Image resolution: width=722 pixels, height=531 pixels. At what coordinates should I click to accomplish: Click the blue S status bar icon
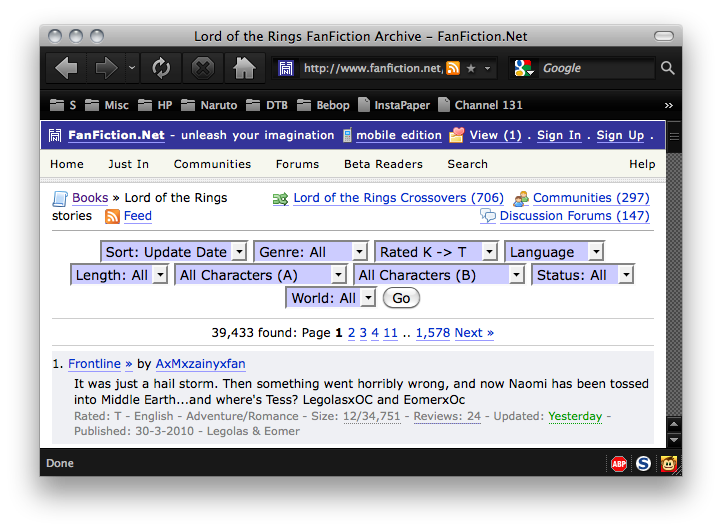tap(643, 464)
